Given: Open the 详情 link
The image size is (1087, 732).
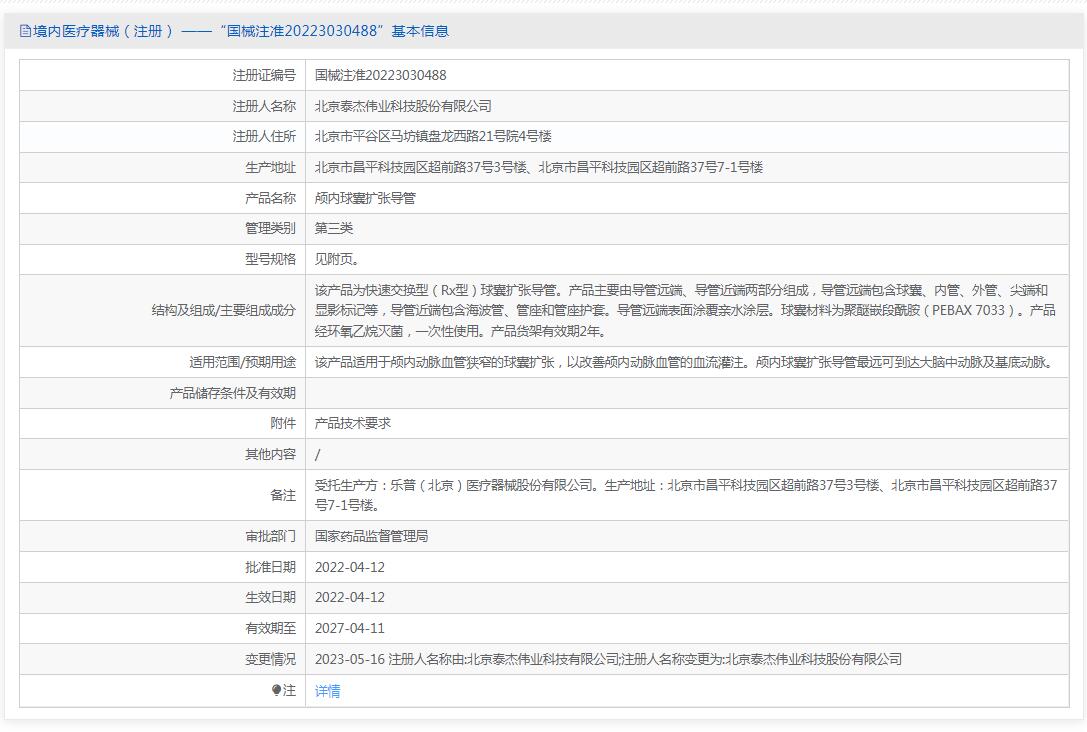Looking at the screenshot, I should tap(327, 691).
